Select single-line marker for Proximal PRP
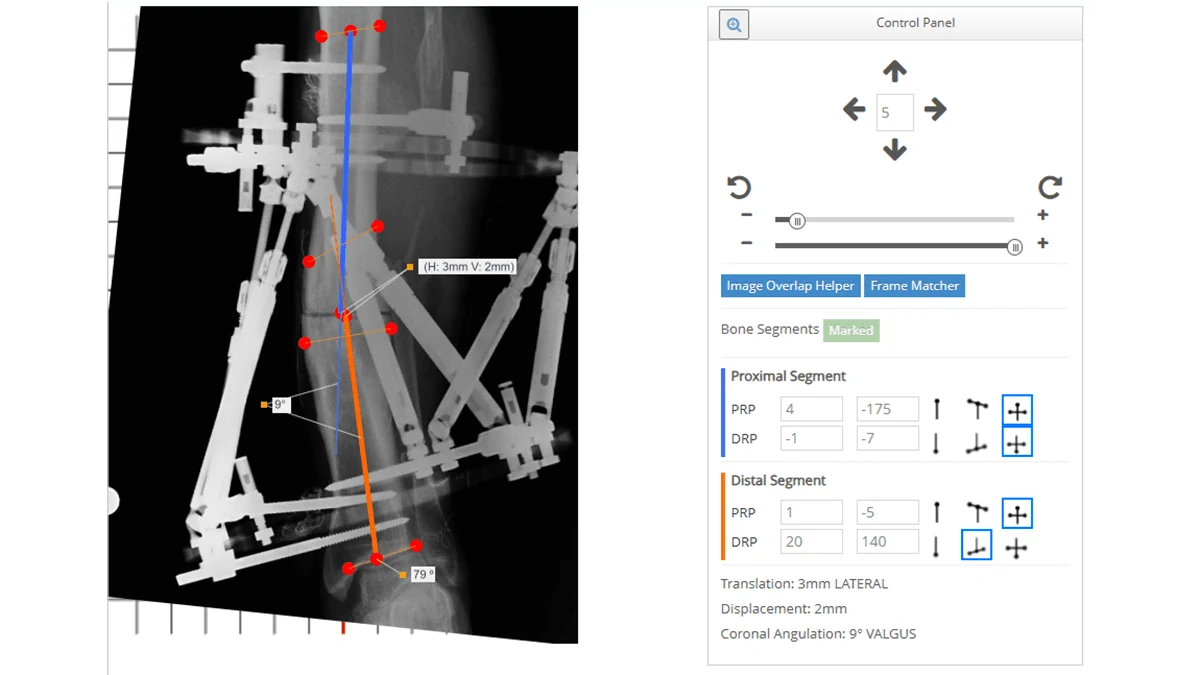1200x675 pixels. pos(936,409)
